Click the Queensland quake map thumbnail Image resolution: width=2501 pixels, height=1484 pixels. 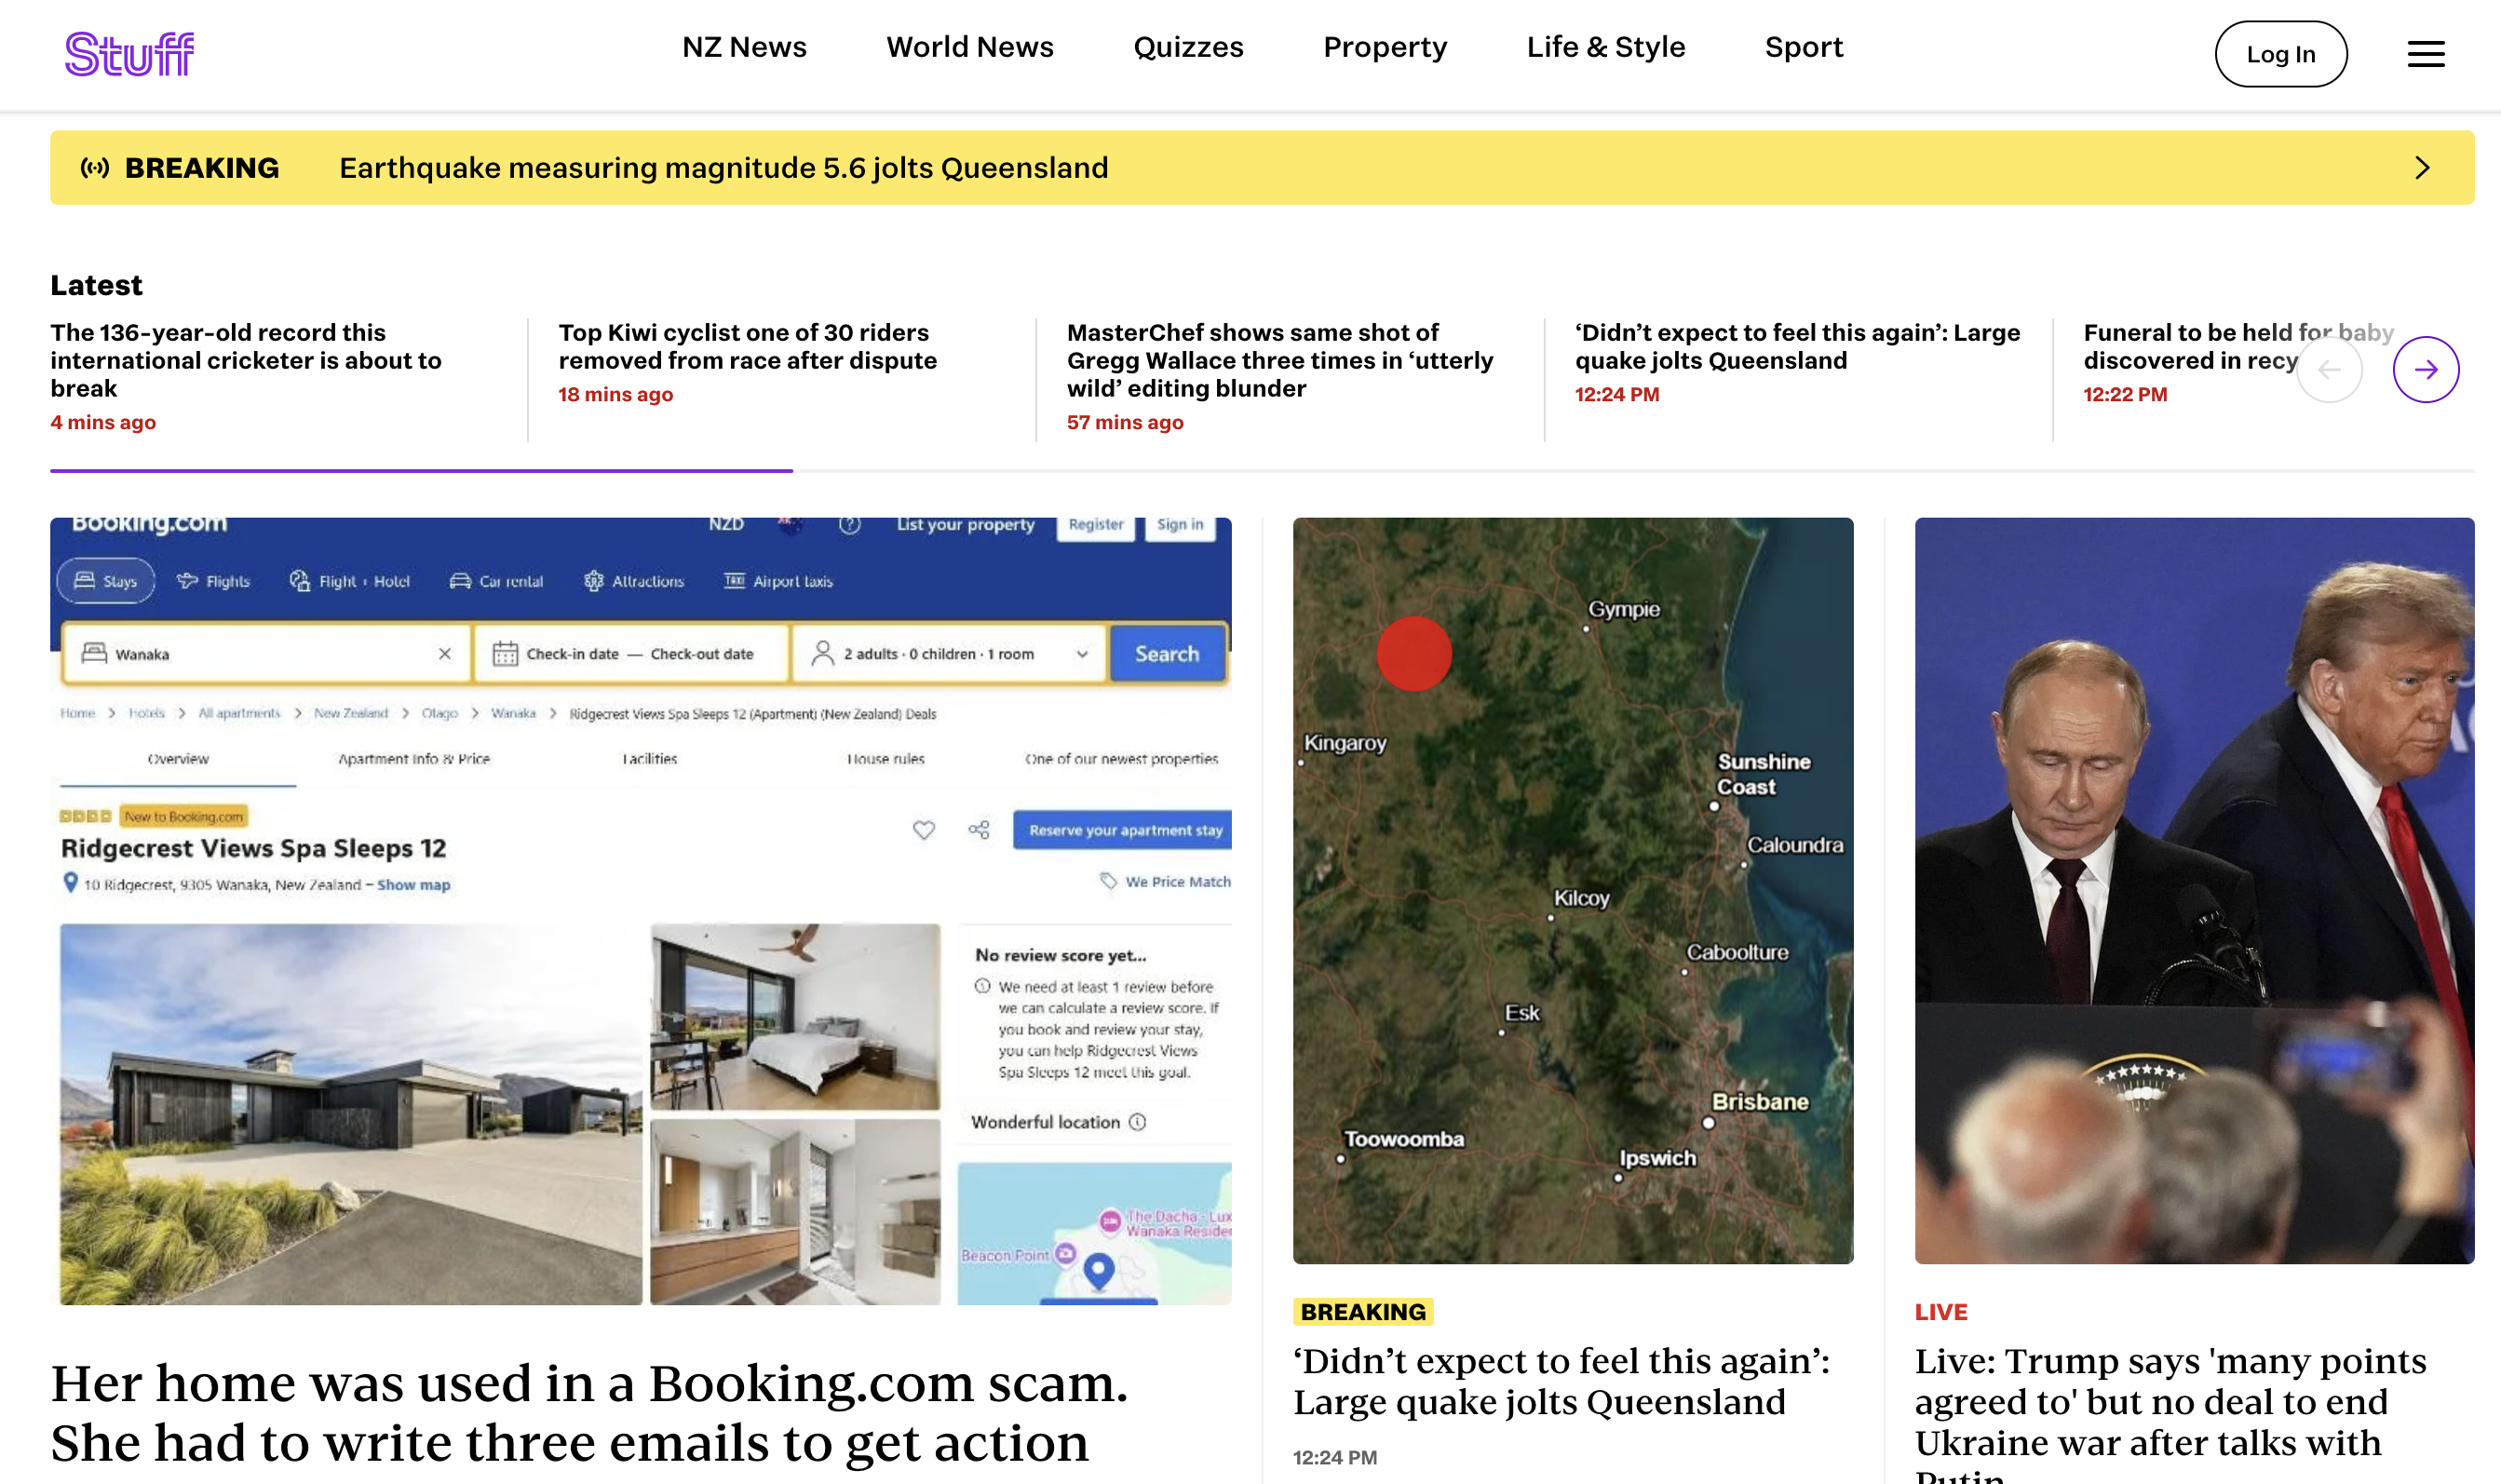[x=1572, y=890]
